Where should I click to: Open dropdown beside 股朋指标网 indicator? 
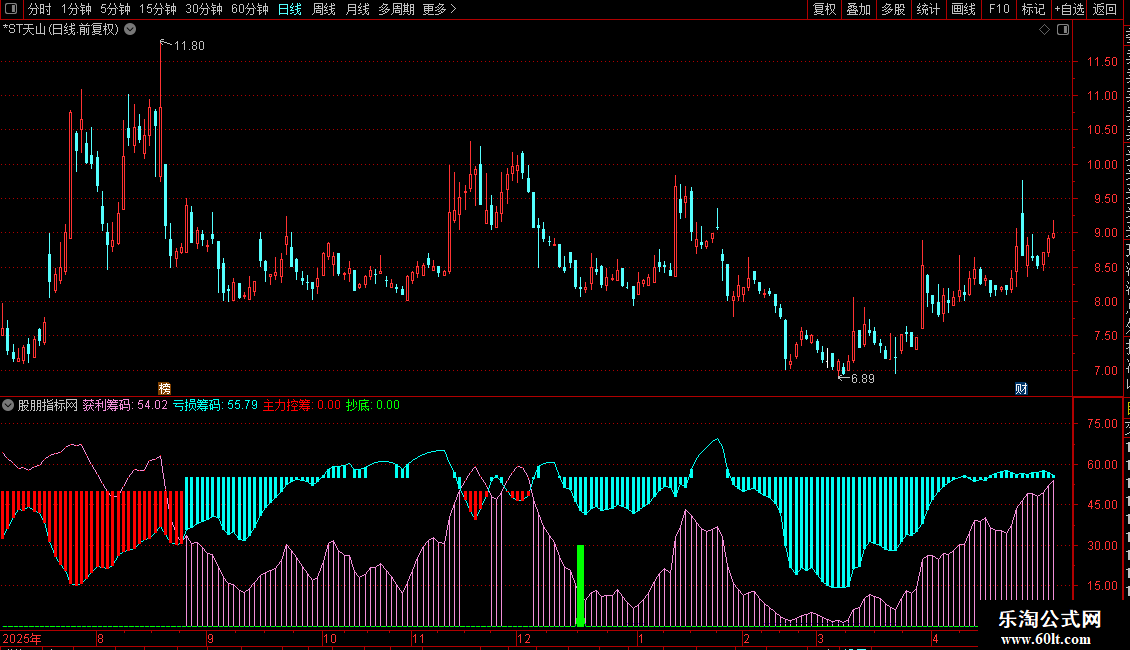[x=8, y=406]
